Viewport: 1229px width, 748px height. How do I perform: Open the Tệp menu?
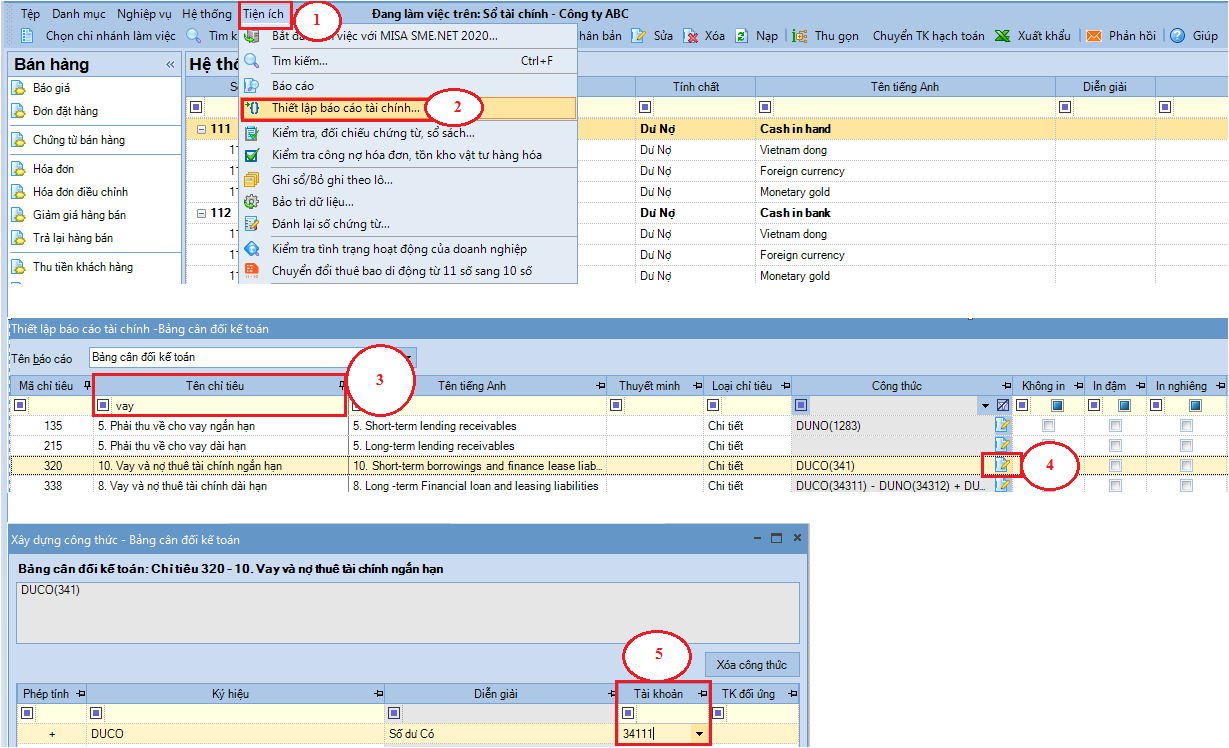click(x=31, y=15)
